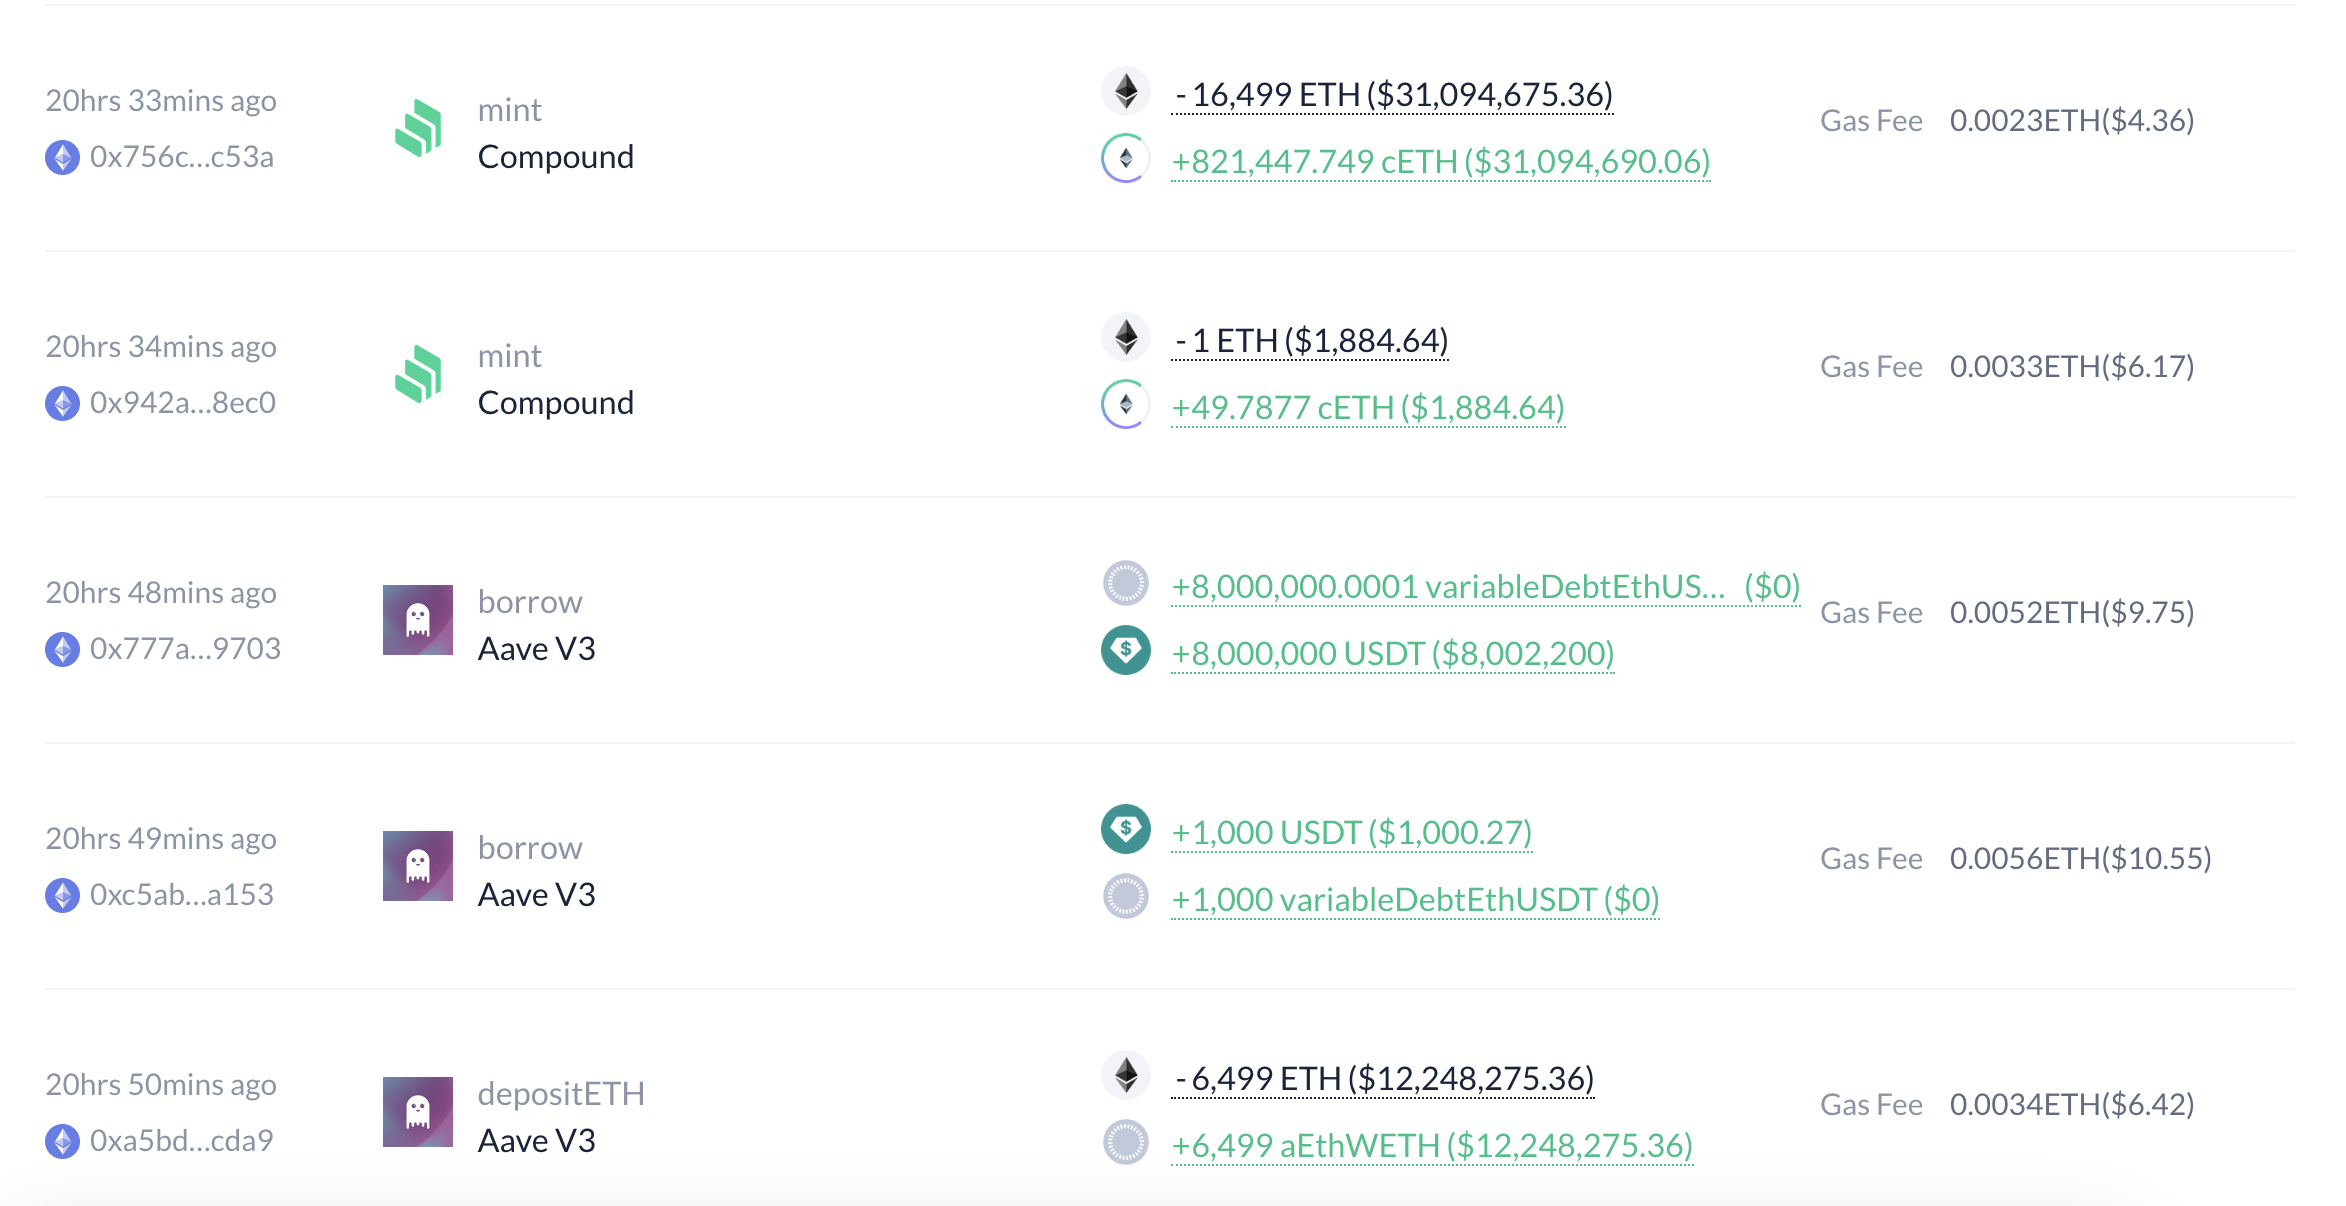
Task: Click Aave V3 ghost icon for 8,000,000 USDT borrow
Action: click(418, 620)
